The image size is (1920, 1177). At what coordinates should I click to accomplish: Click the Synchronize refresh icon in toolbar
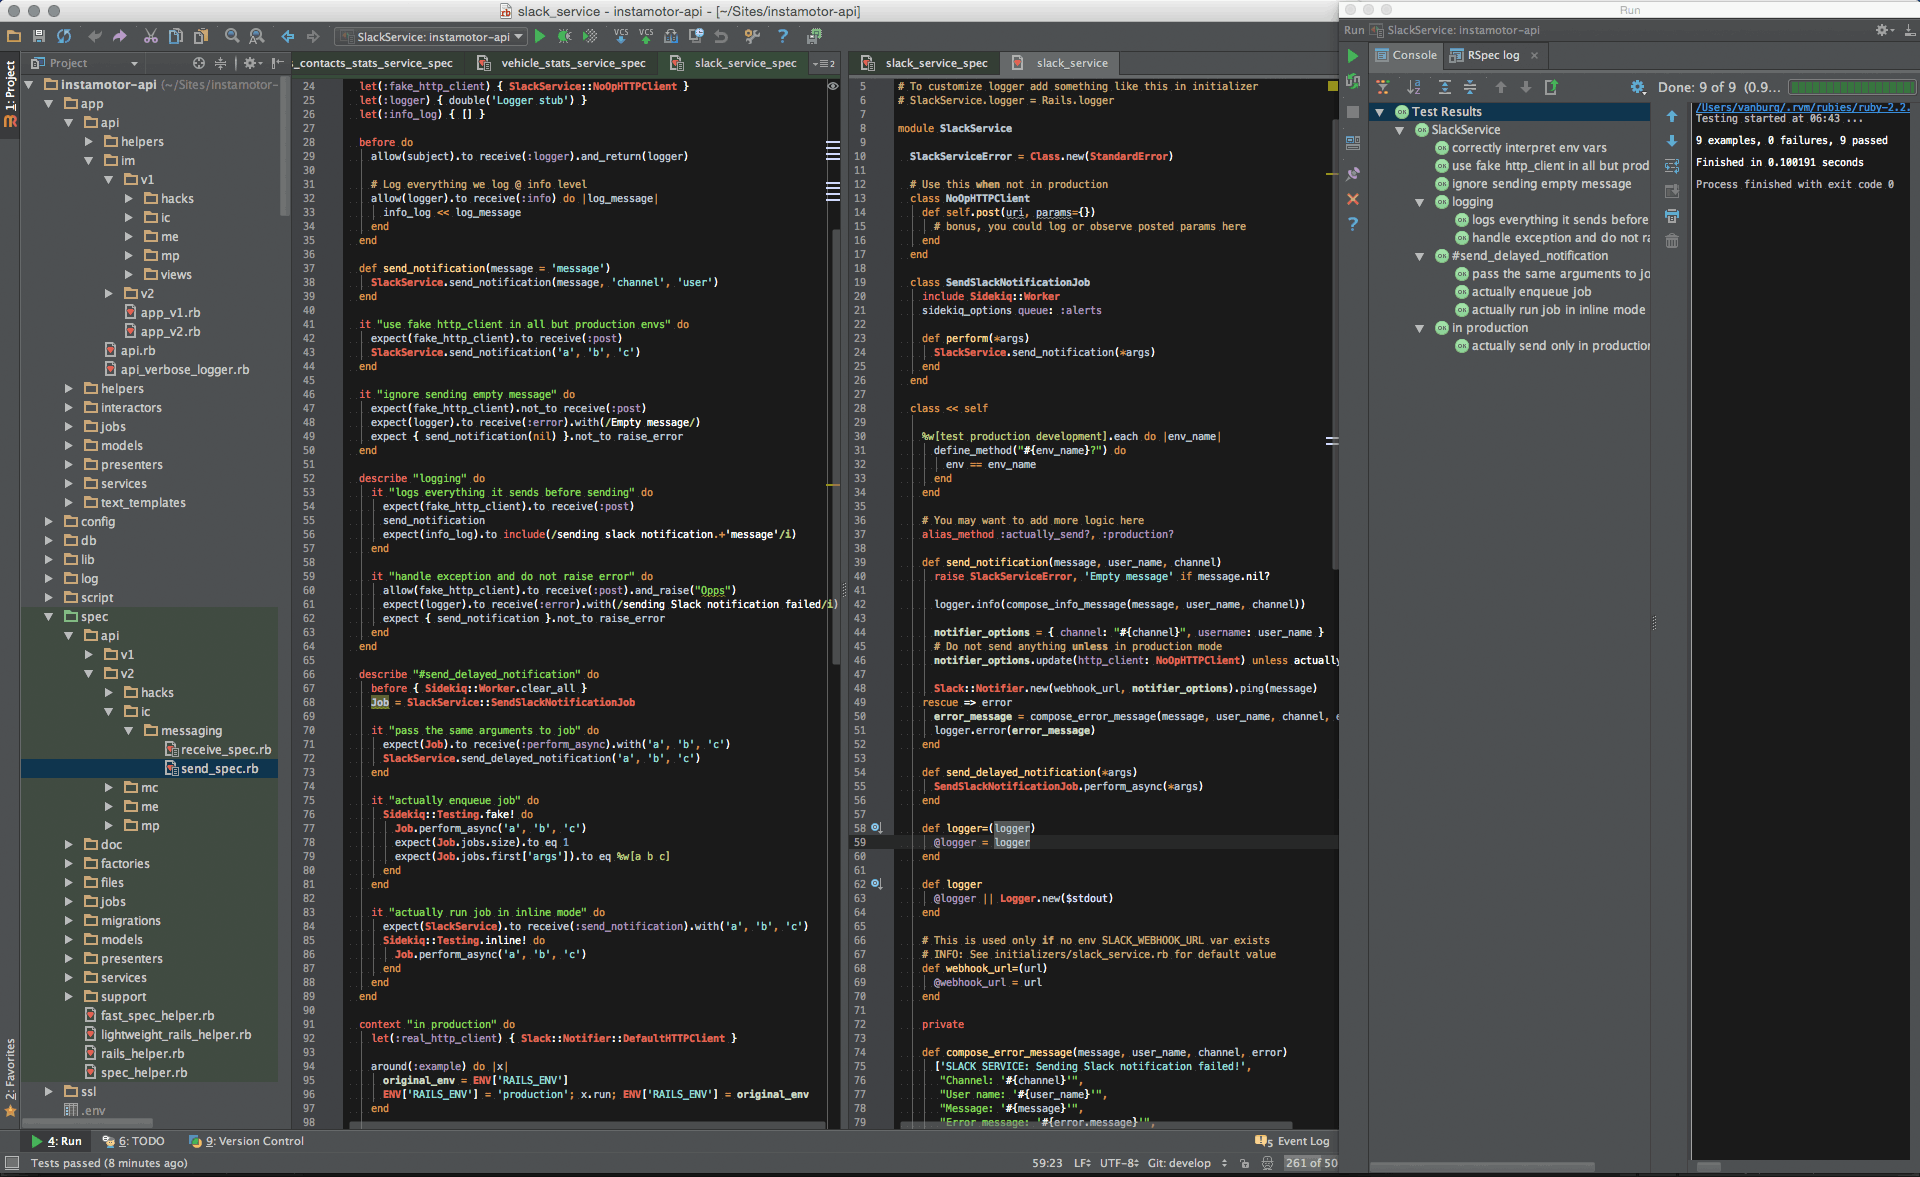[x=64, y=37]
